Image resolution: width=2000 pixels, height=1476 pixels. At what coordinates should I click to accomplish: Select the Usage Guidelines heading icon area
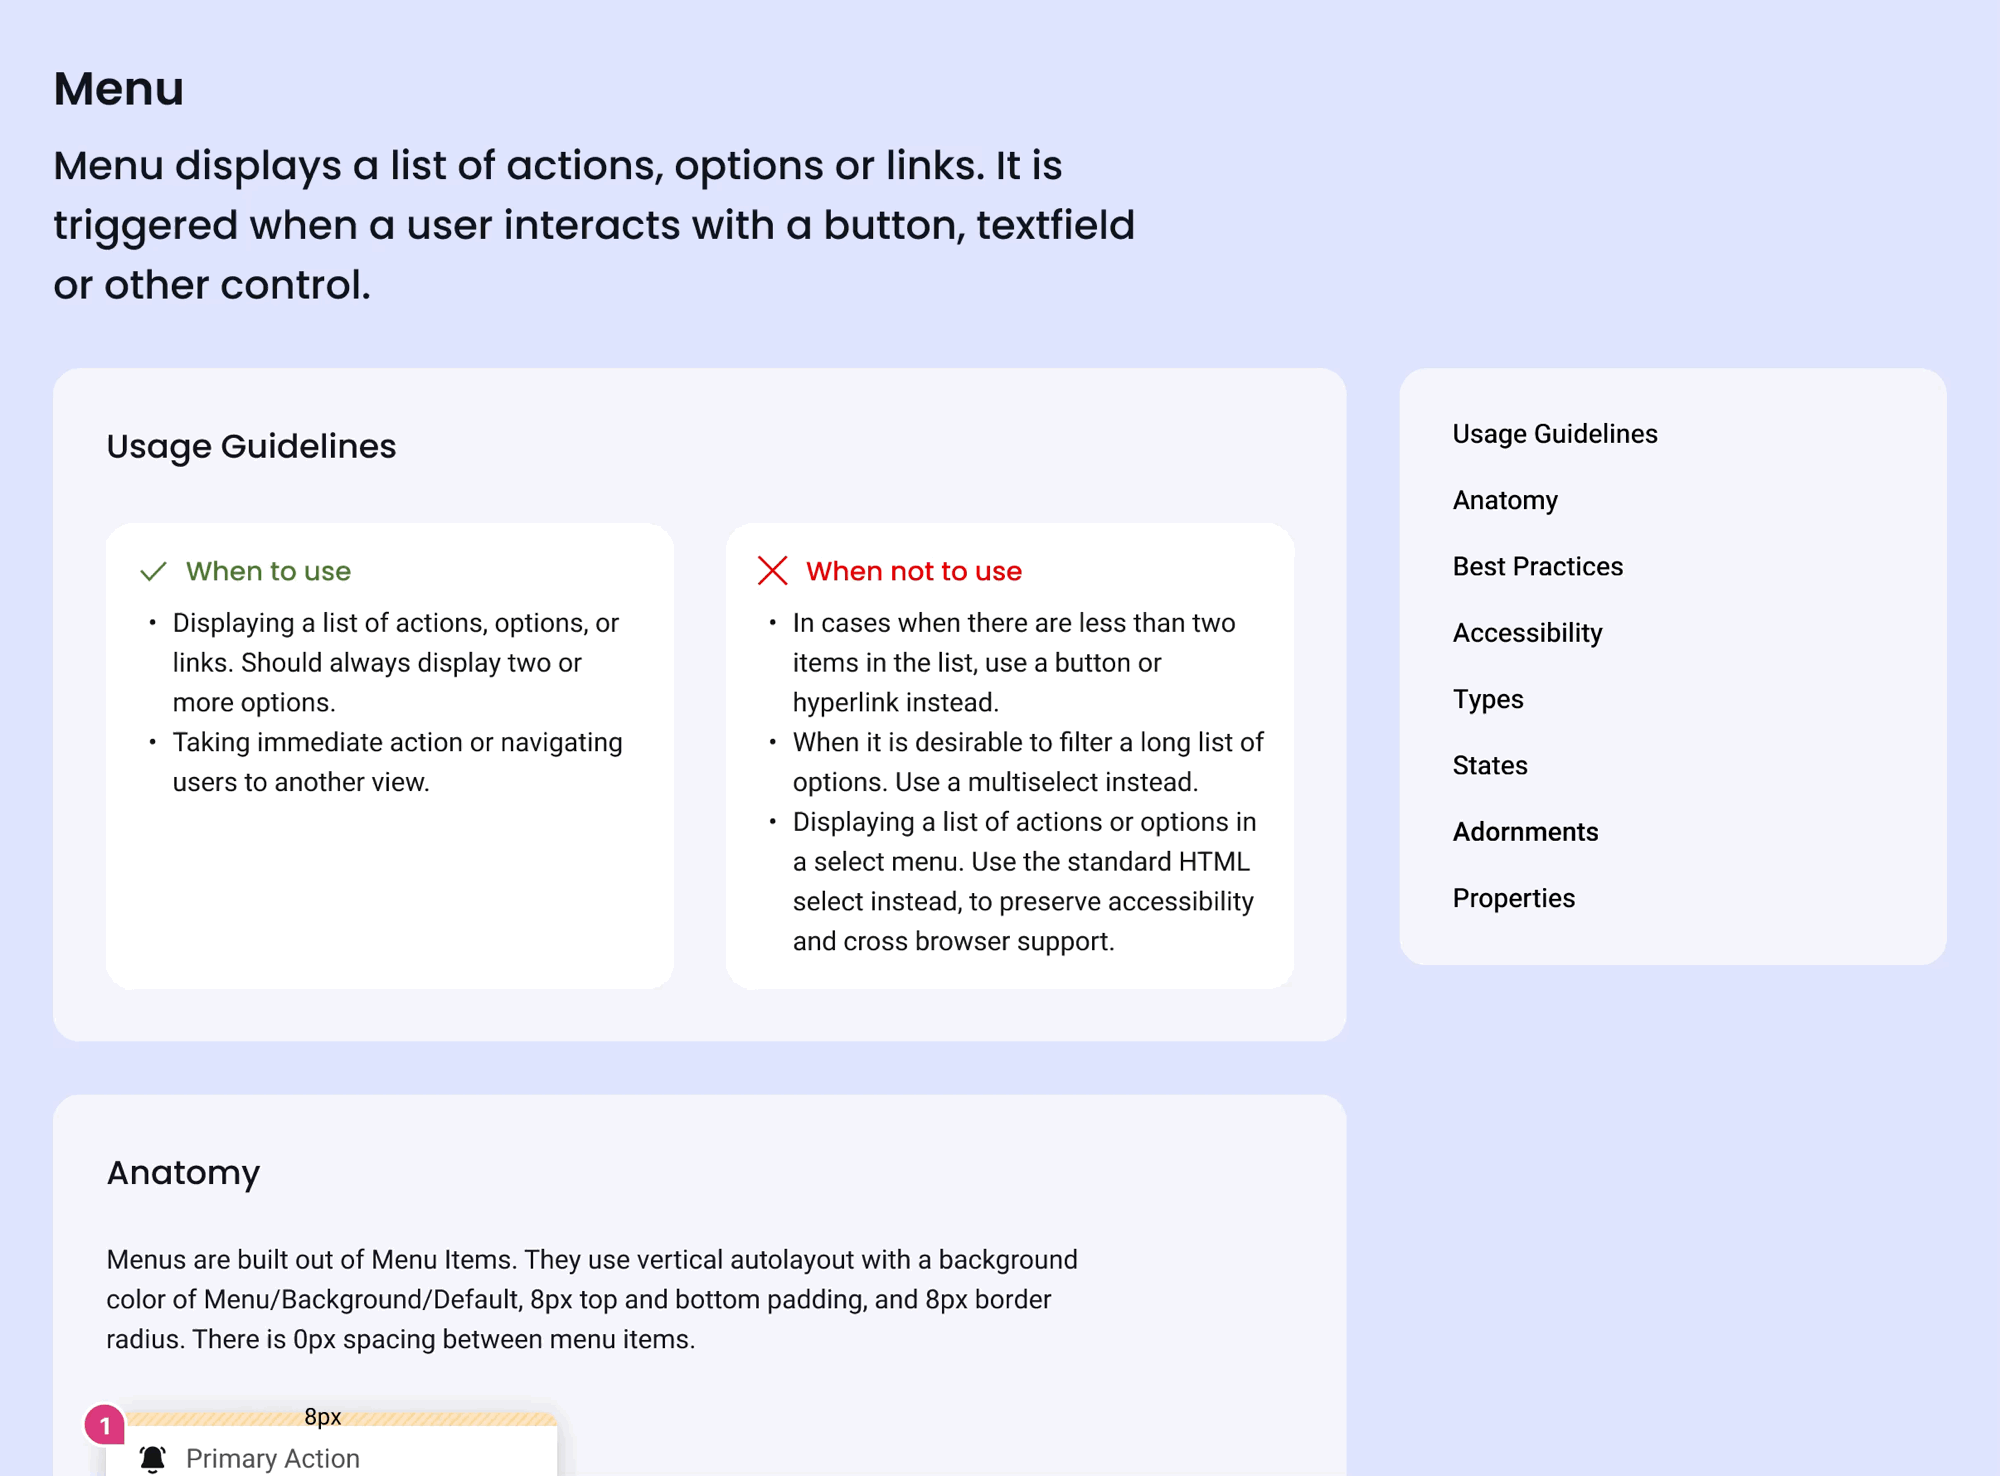point(251,446)
